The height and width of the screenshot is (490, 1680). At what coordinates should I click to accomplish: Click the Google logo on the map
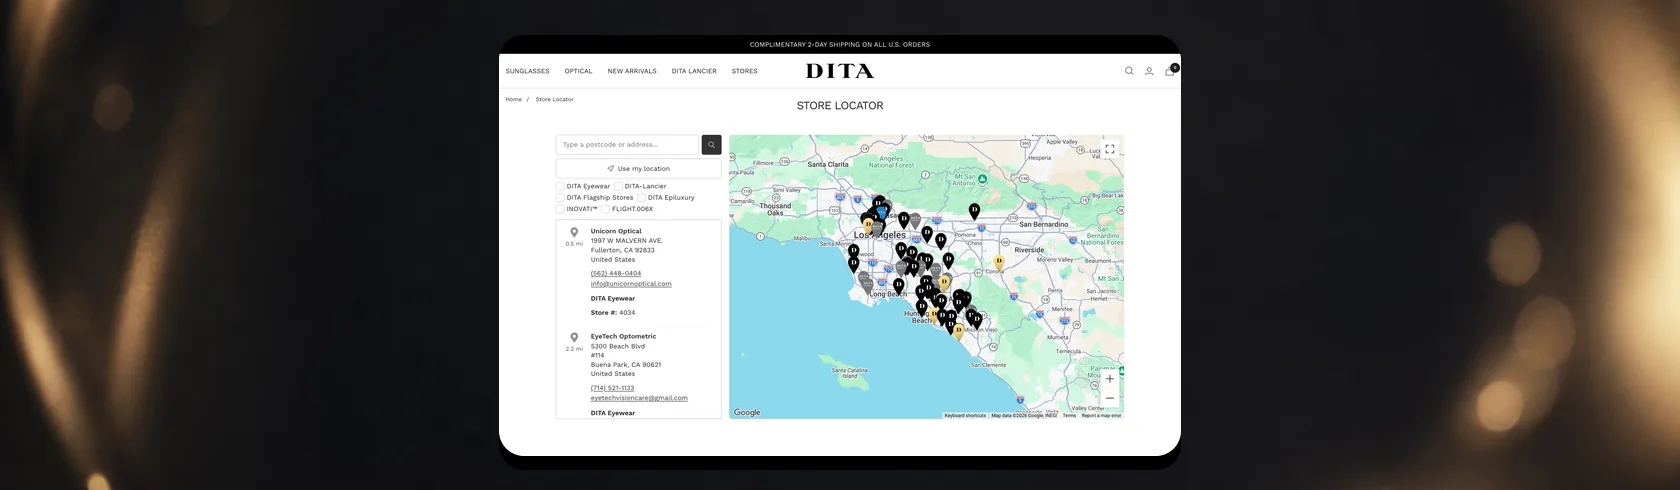tap(747, 412)
